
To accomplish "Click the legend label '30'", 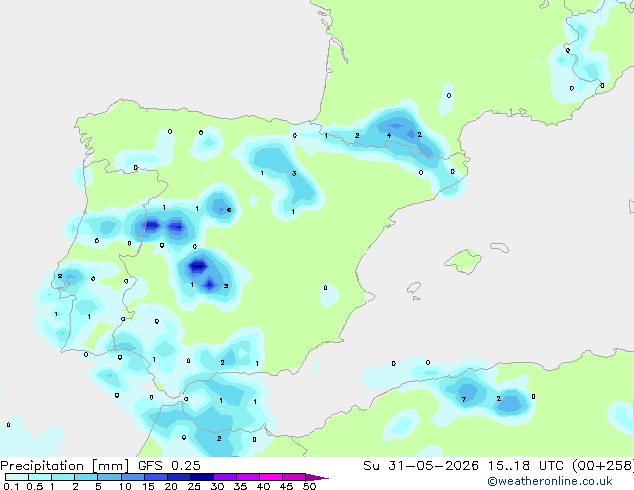I will 217,486.
